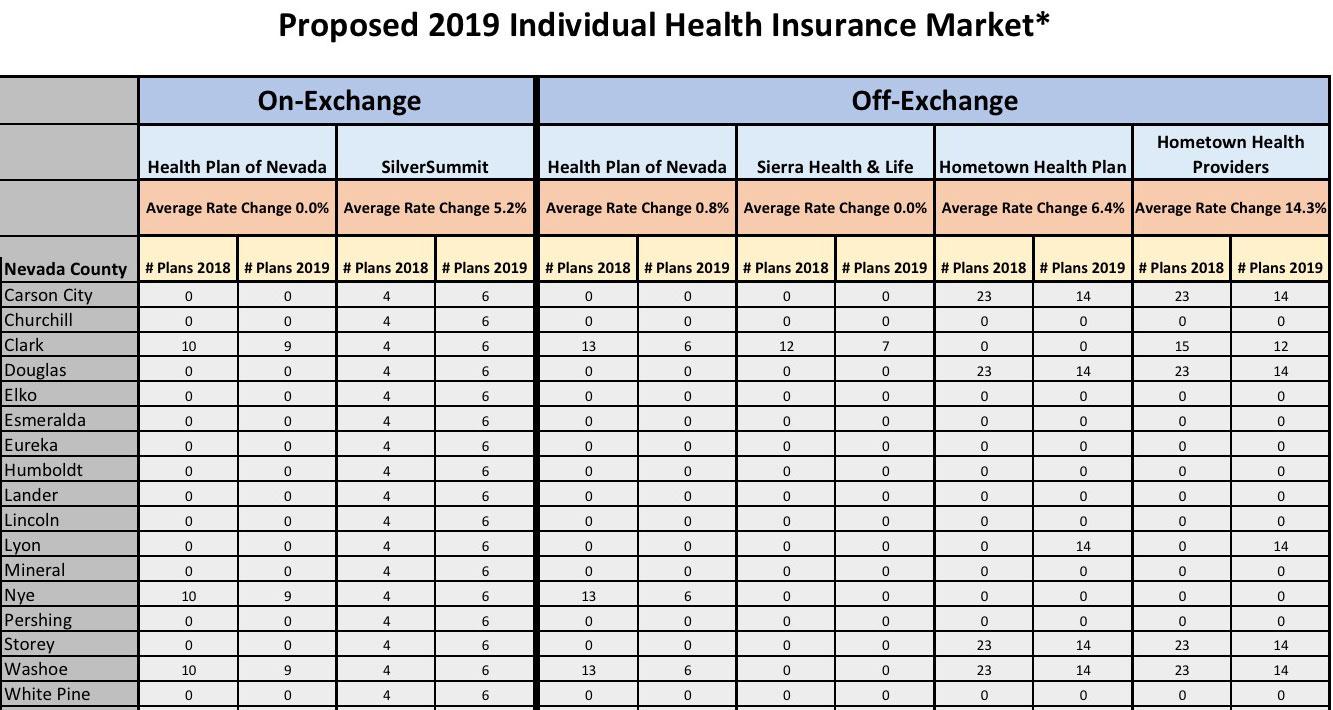Click the Sierra Health & Life header
Screen dimensions: 1333x710
pos(835,167)
